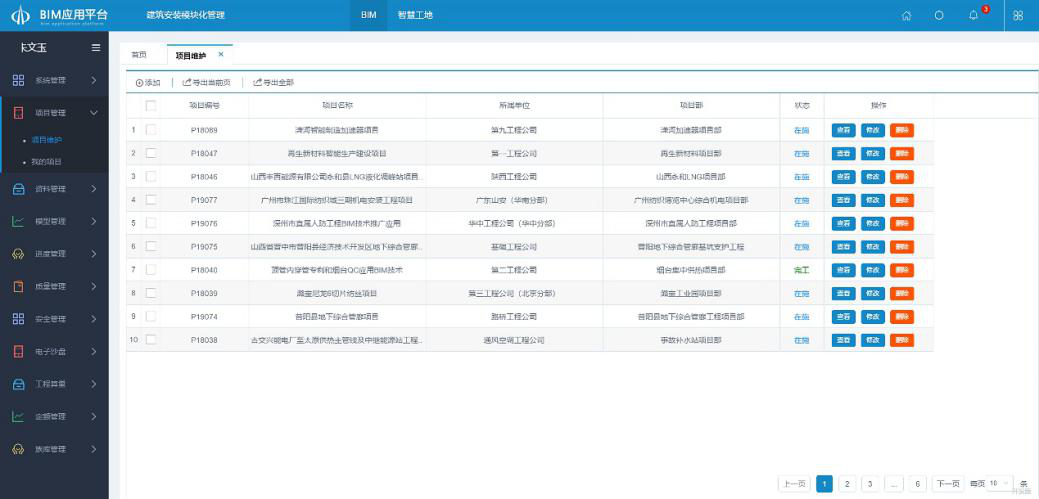Screen dimensions: 1039x499
Task: Toggle the hamburger sidebar collapse icon
Action: coord(96,47)
